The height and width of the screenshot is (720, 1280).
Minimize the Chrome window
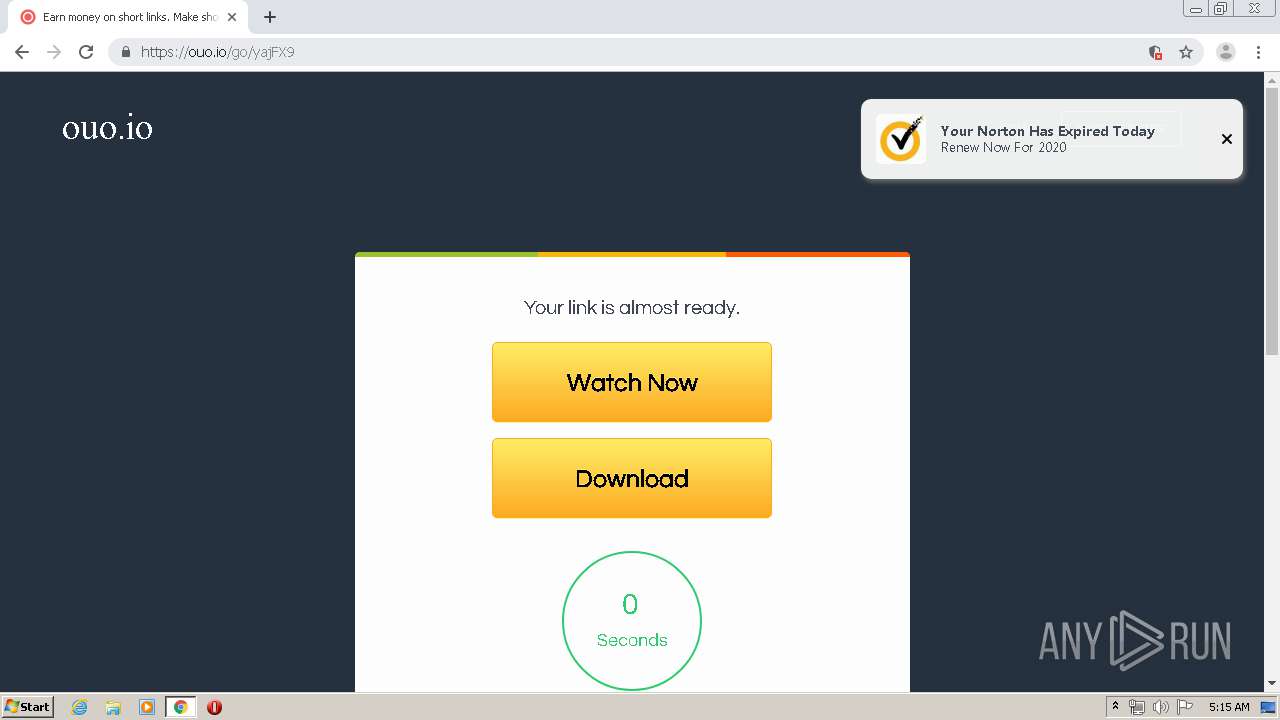1196,9
